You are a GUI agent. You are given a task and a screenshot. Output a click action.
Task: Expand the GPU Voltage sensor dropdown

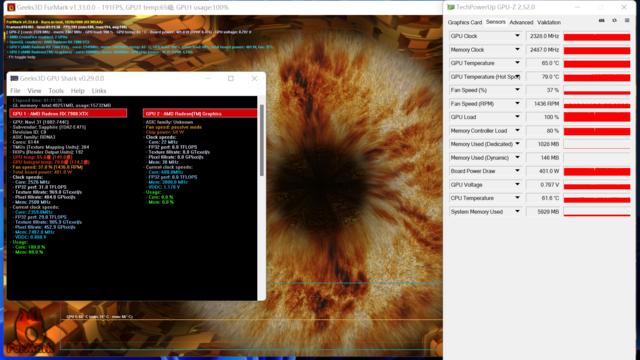517,184
